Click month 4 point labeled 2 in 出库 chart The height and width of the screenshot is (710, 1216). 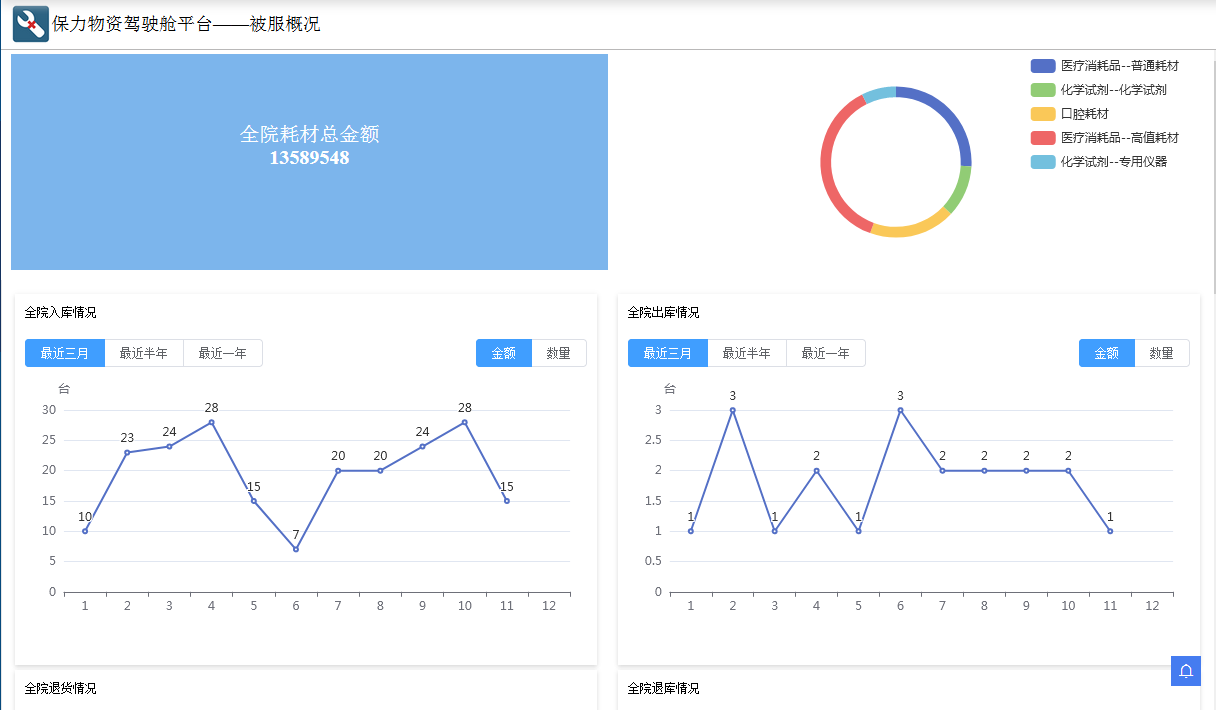[x=816, y=470]
